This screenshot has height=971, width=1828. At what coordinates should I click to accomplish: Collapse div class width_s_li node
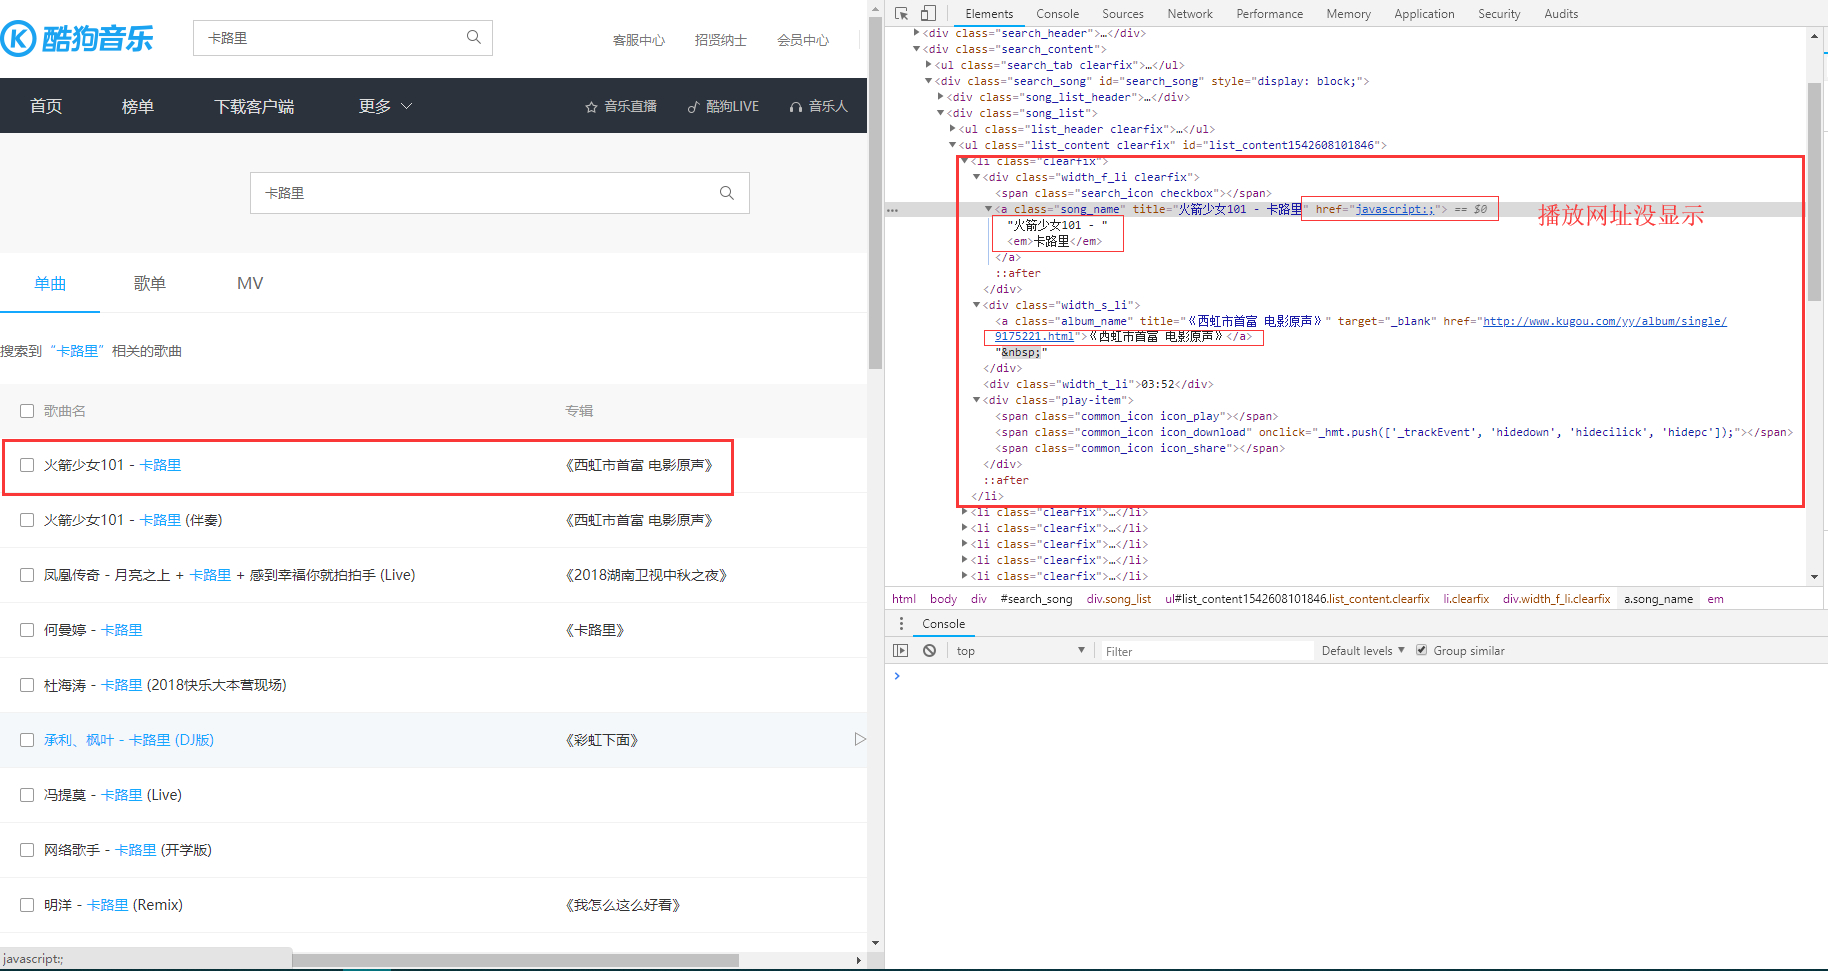[x=976, y=305]
